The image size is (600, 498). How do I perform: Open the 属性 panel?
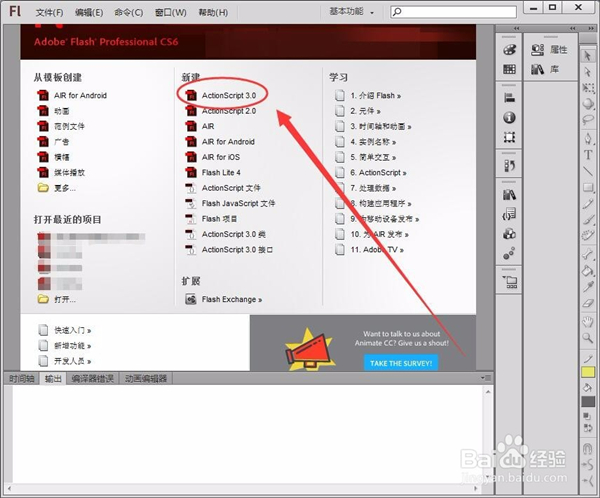point(549,49)
